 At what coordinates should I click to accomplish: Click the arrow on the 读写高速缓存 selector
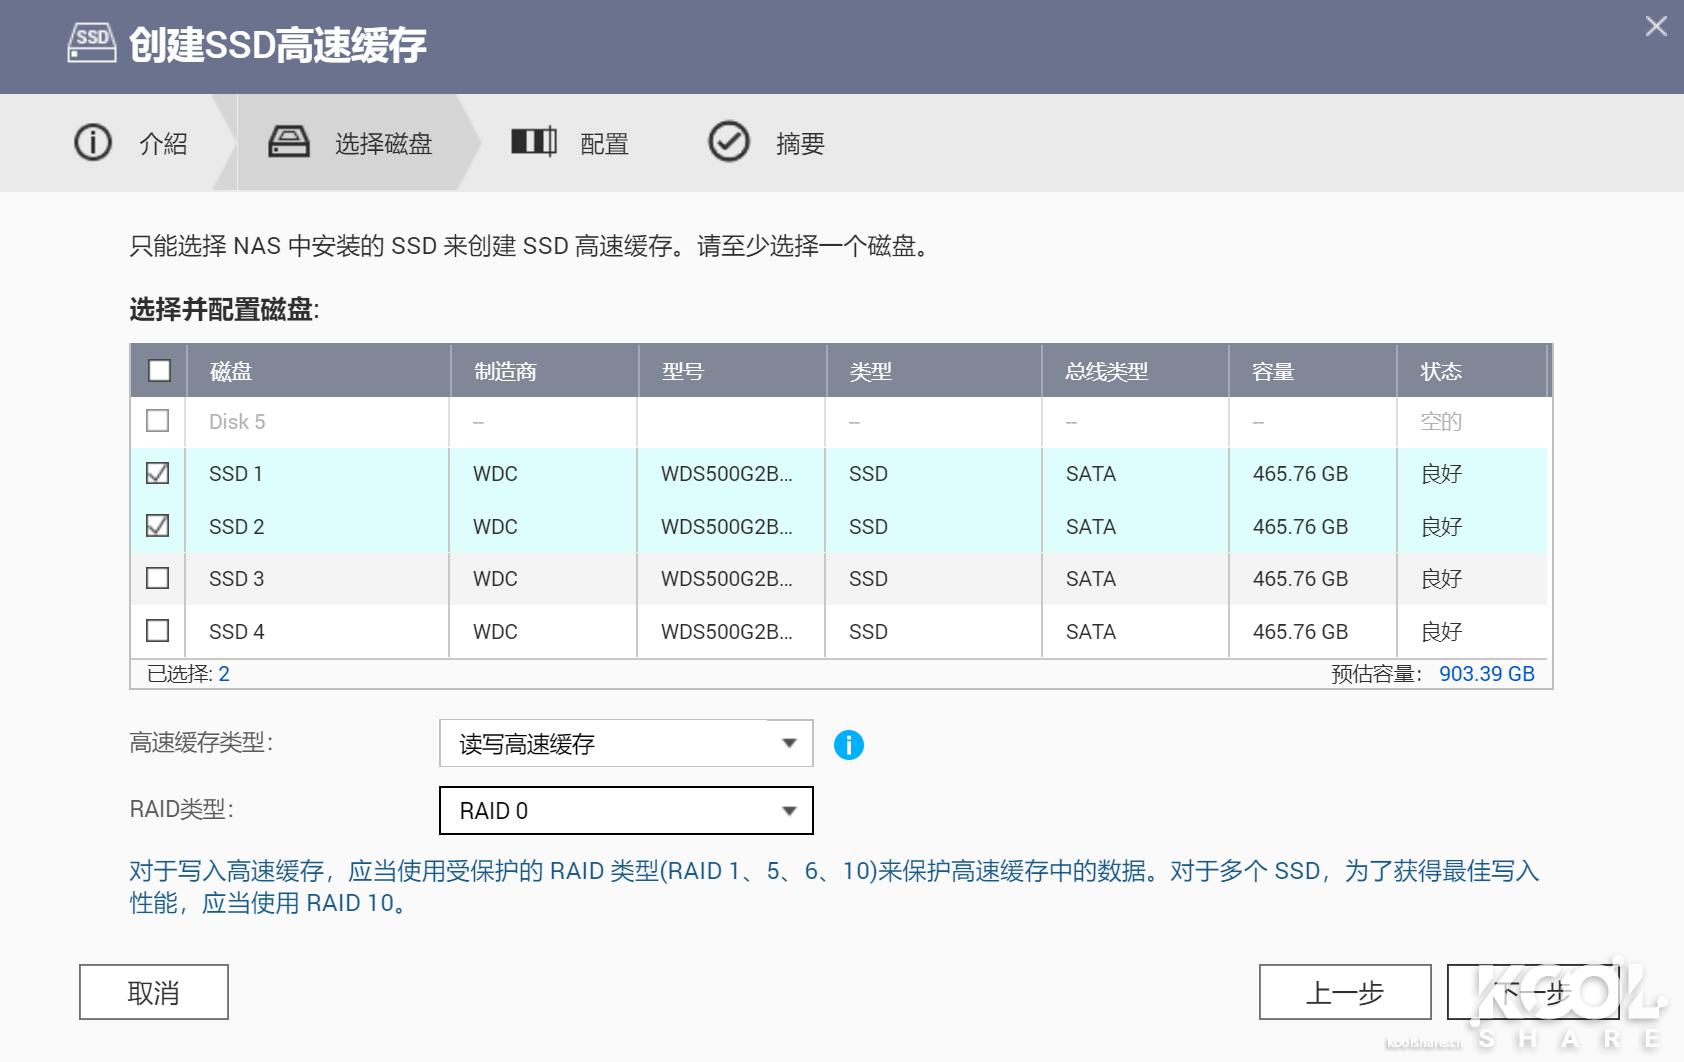[789, 743]
